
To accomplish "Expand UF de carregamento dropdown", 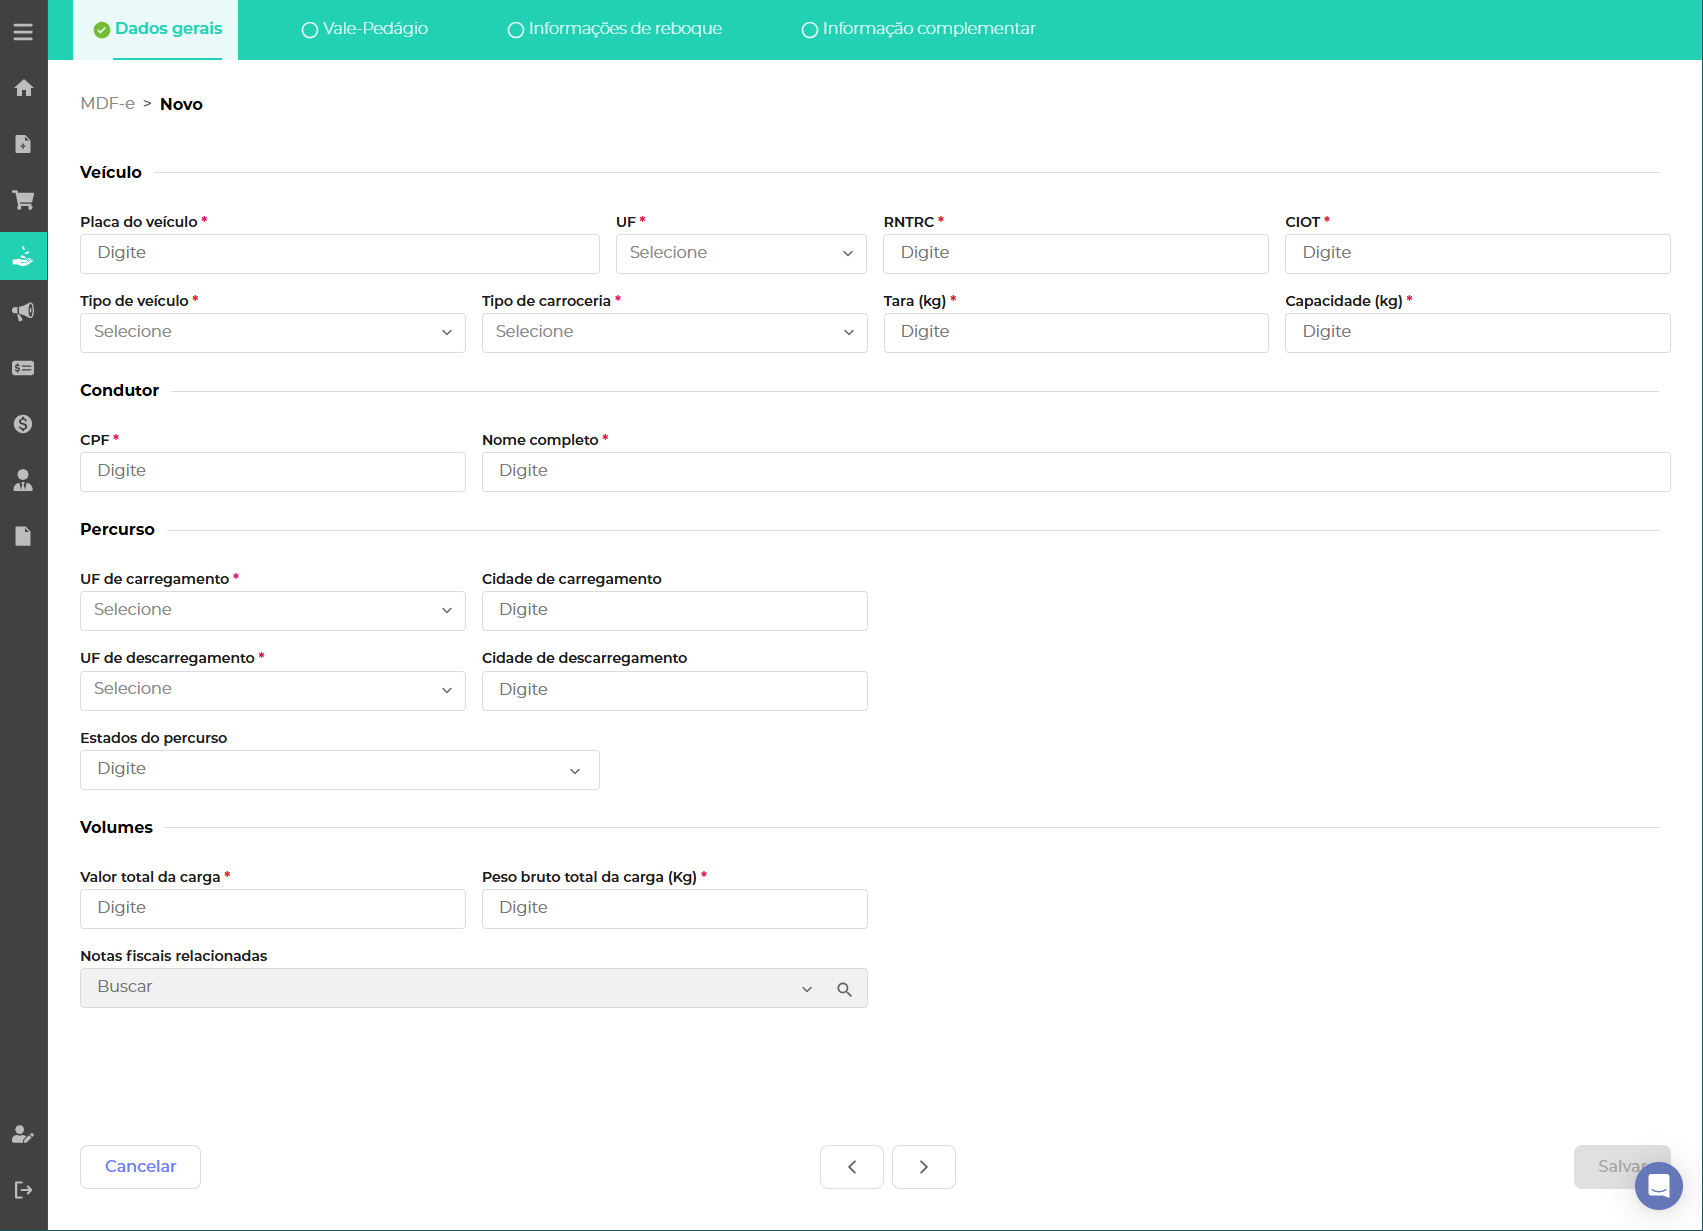I will [x=272, y=610].
